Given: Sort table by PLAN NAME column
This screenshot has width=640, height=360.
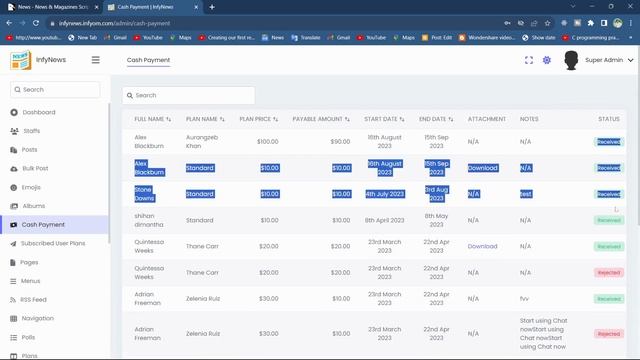Looking at the screenshot, I should click(x=205, y=119).
